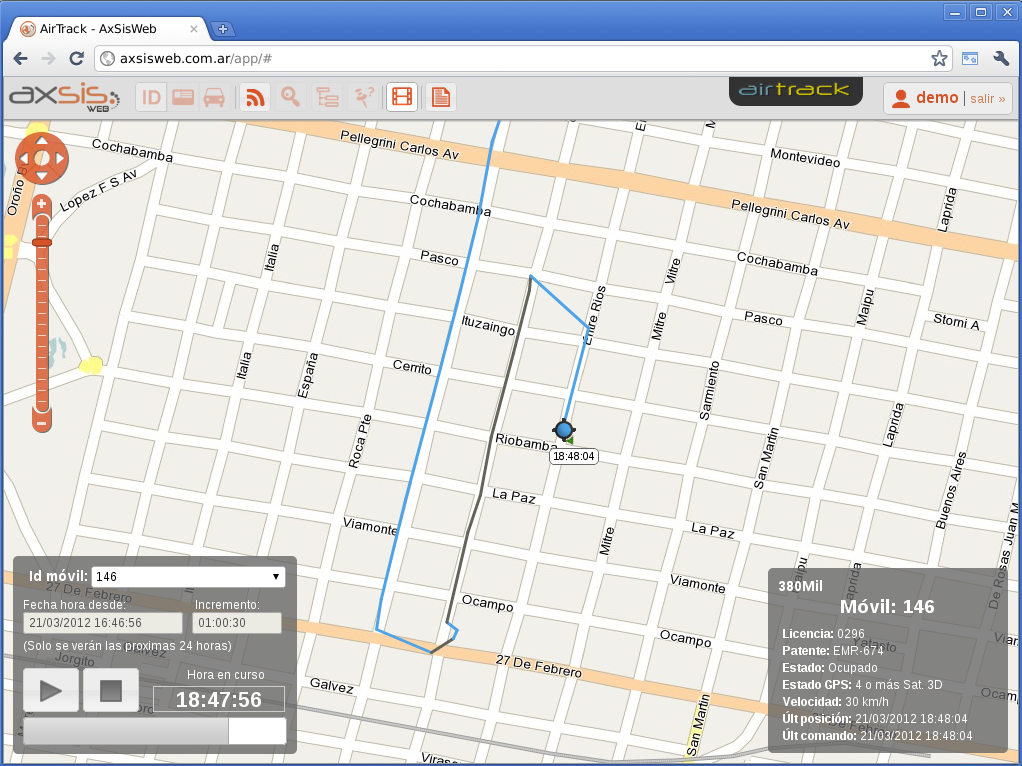Open the Id móvil dropdown showing 146
Screen dimensions: 1022x766
point(188,576)
